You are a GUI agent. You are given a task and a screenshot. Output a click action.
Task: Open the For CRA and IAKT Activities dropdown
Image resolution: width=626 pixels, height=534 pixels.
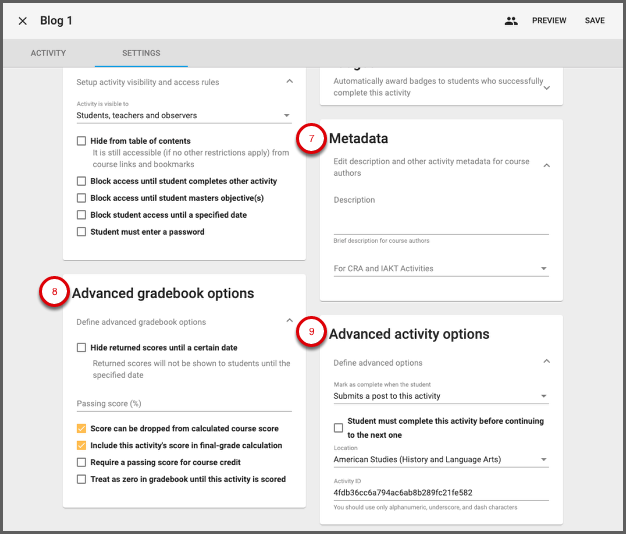point(441,268)
